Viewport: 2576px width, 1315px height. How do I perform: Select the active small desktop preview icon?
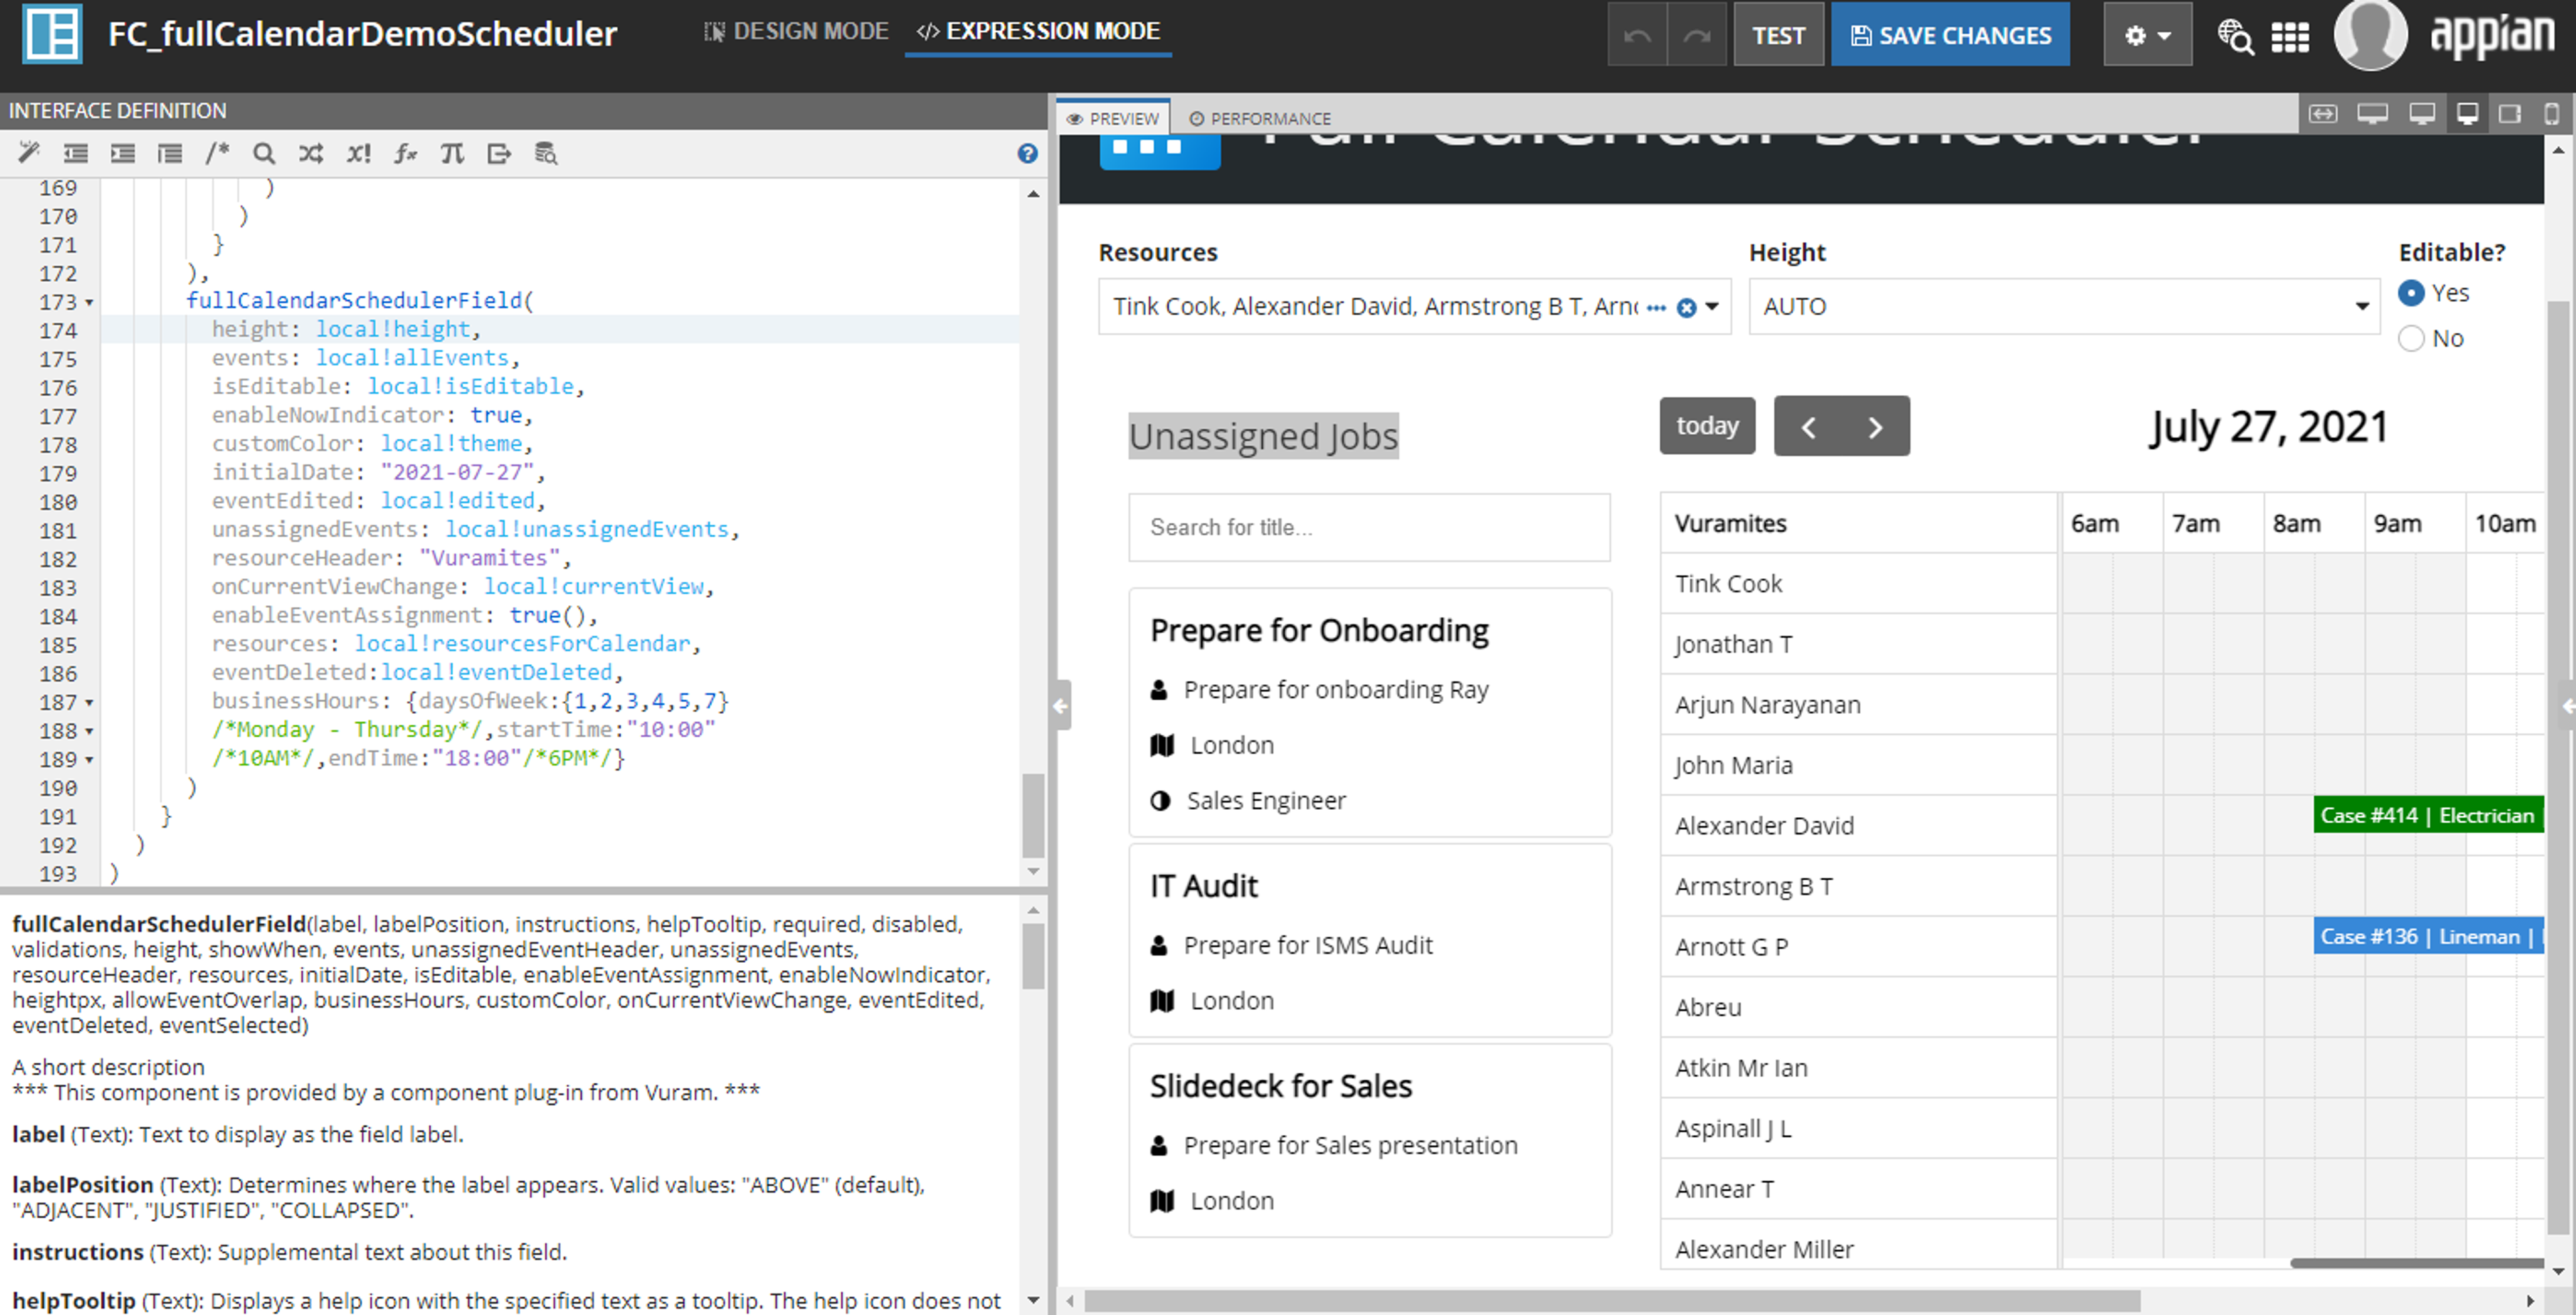2467,114
